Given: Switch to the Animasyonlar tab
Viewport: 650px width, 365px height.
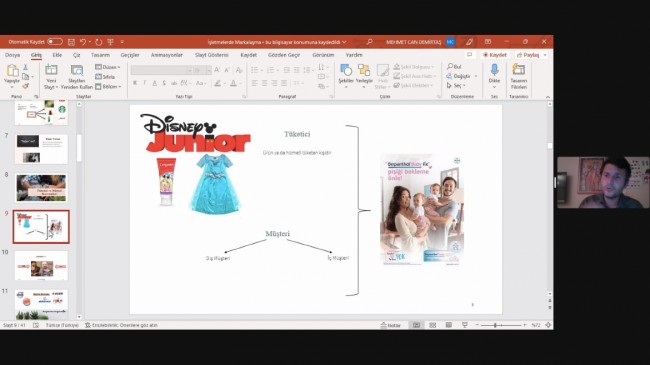Looking at the screenshot, I should click(167, 55).
